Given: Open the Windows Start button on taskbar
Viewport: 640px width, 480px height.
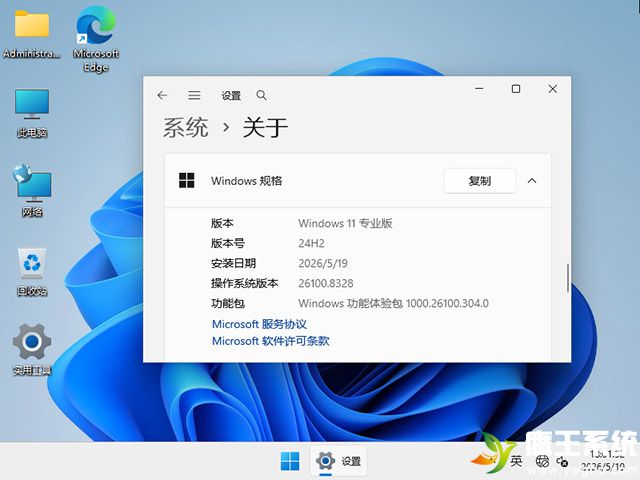Looking at the screenshot, I should tap(290, 461).
